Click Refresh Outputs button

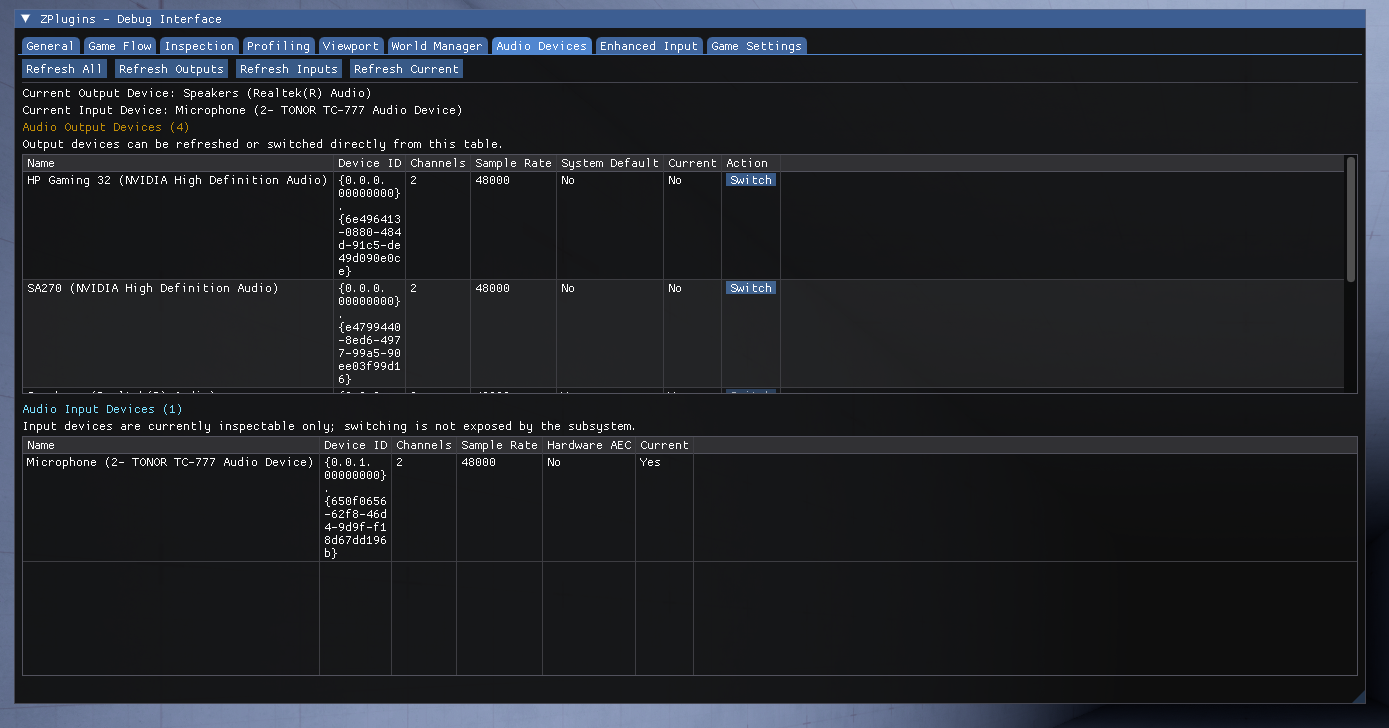point(171,69)
